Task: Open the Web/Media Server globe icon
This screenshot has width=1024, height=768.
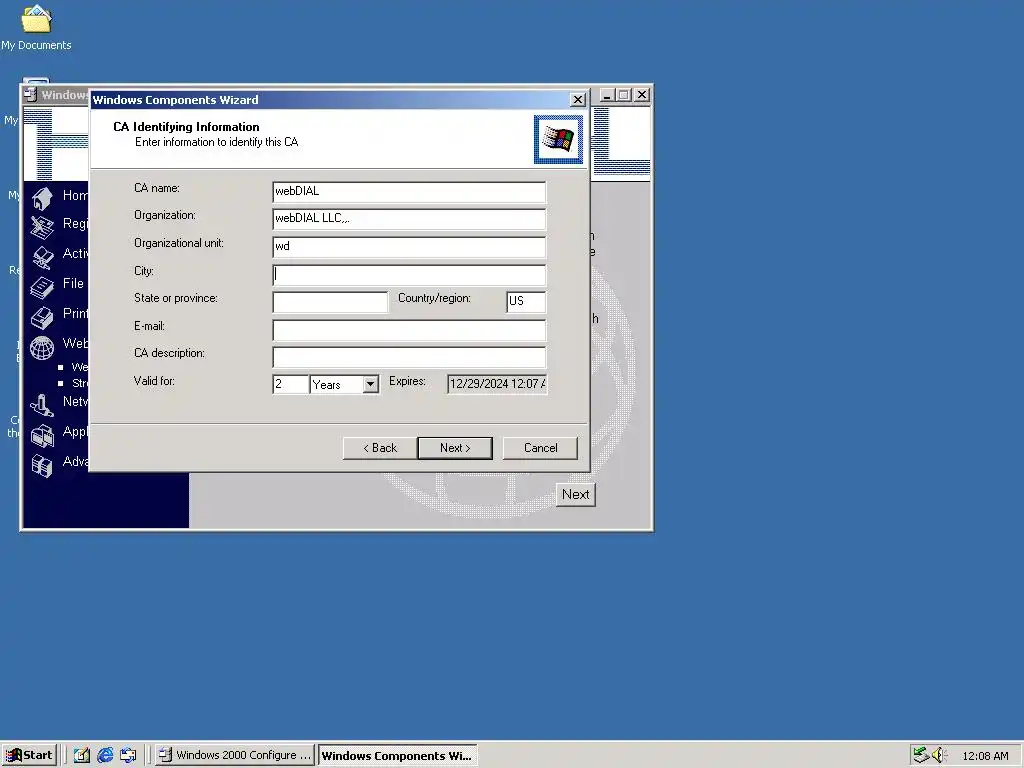Action: point(42,347)
